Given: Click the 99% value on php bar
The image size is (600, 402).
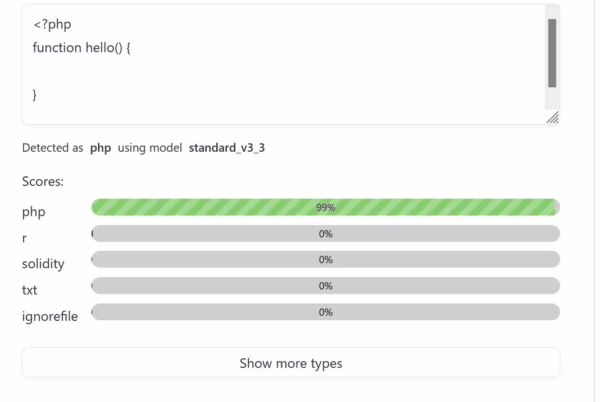Looking at the screenshot, I should [325, 208].
